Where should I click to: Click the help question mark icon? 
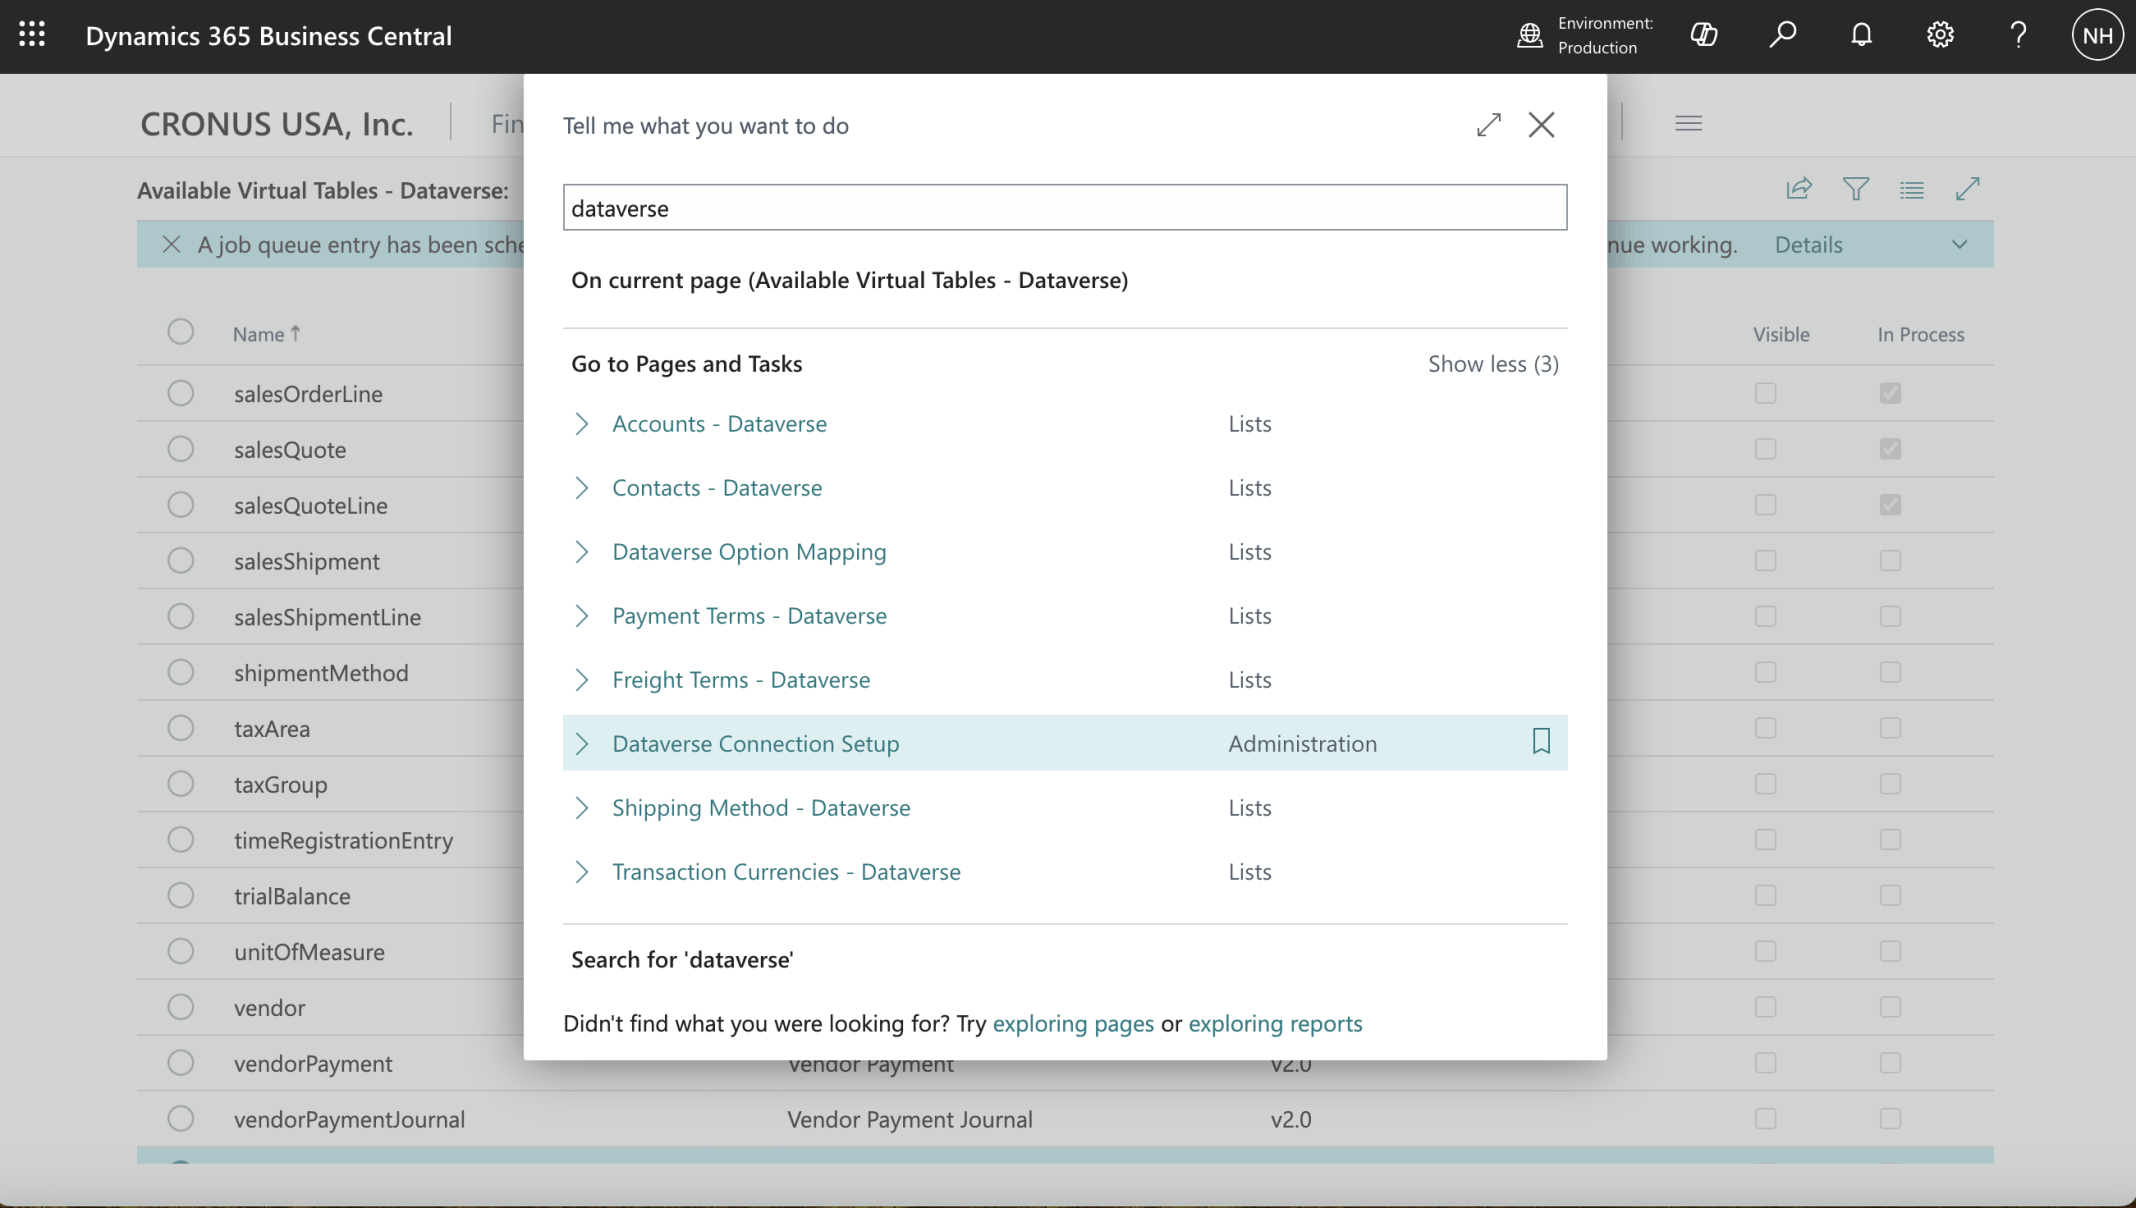click(x=2018, y=35)
